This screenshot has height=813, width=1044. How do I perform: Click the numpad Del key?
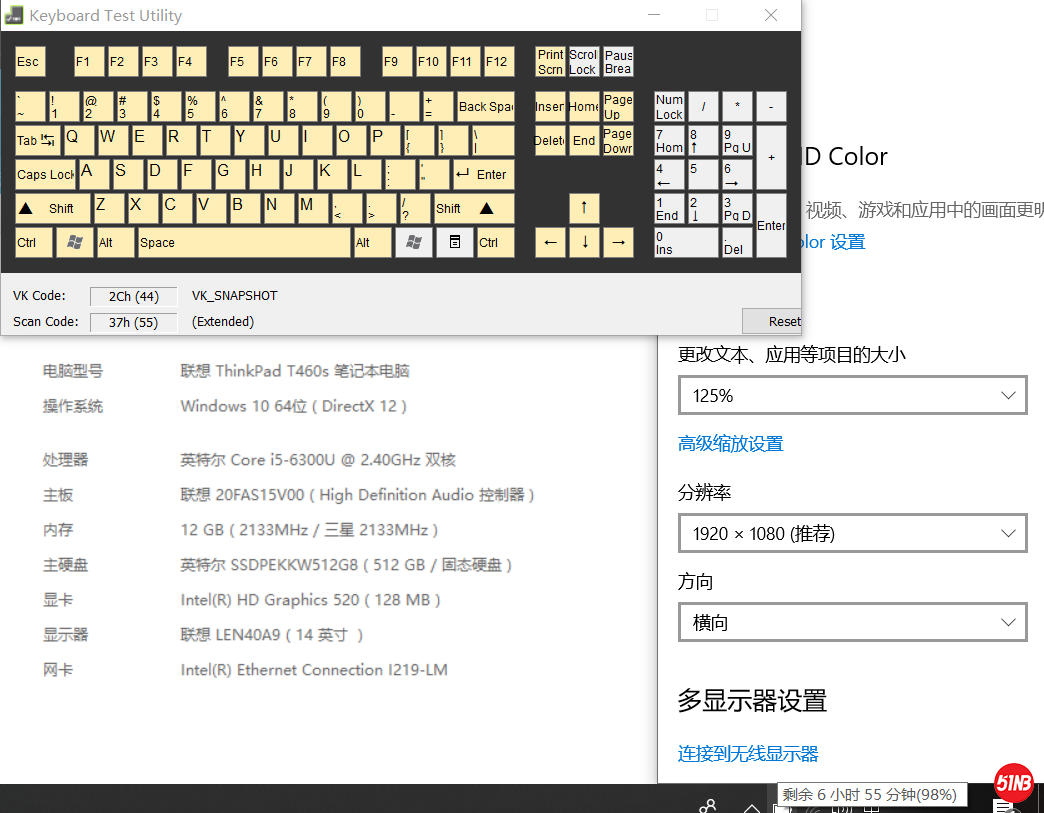(737, 242)
